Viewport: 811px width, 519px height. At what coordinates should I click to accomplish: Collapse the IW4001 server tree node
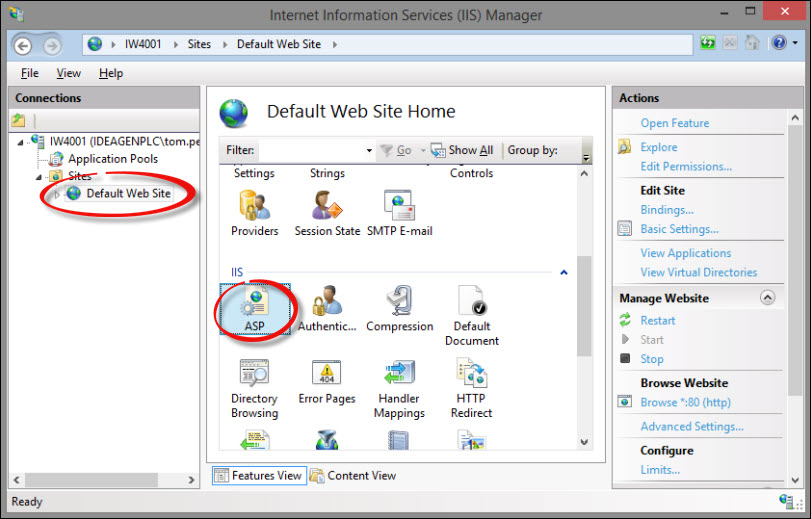click(x=20, y=142)
